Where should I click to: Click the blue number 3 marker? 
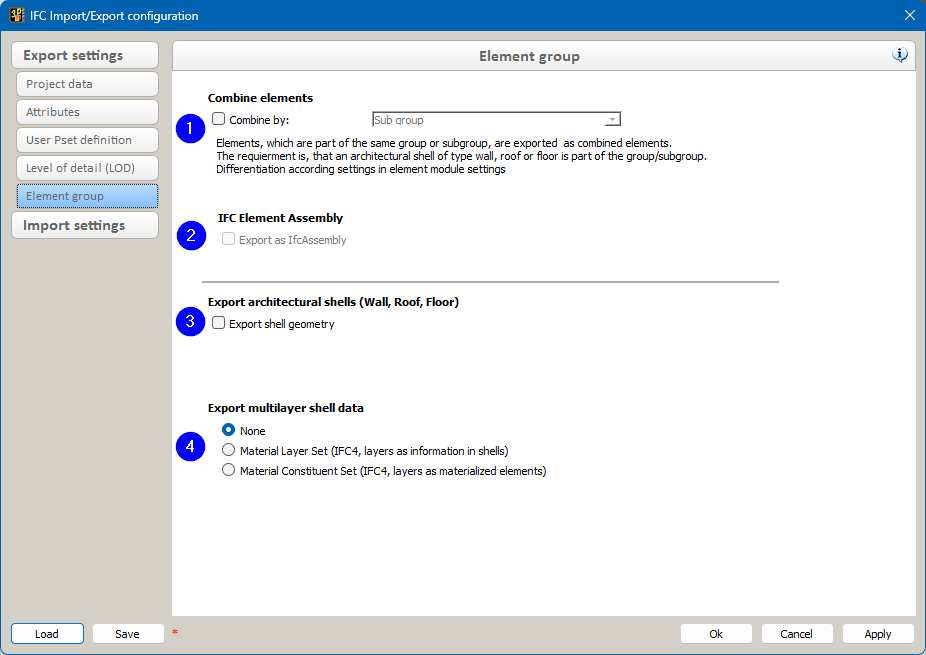[190, 322]
